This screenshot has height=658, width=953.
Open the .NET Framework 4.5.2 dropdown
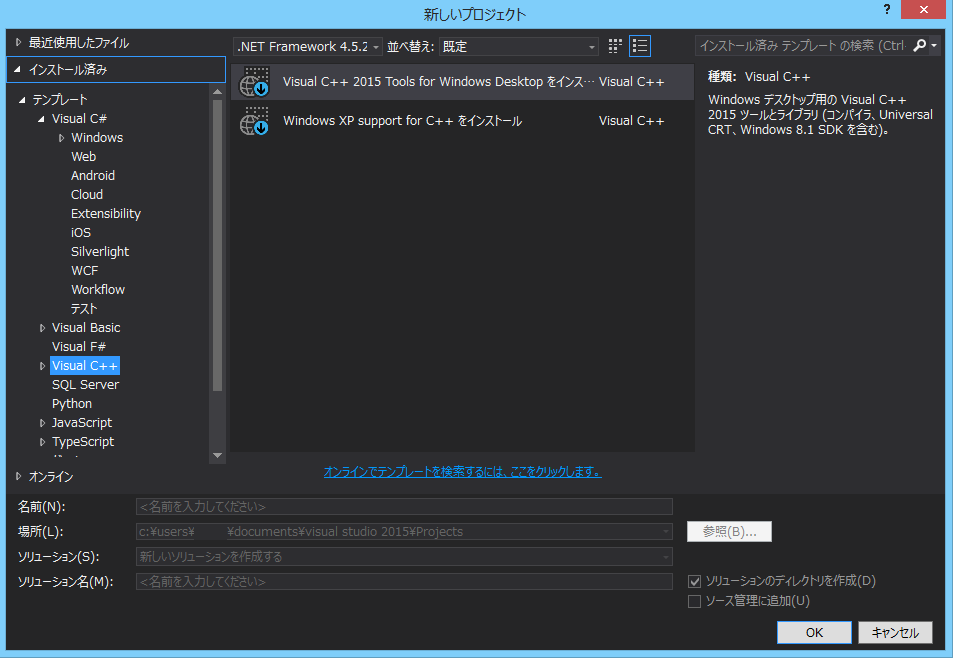(308, 47)
